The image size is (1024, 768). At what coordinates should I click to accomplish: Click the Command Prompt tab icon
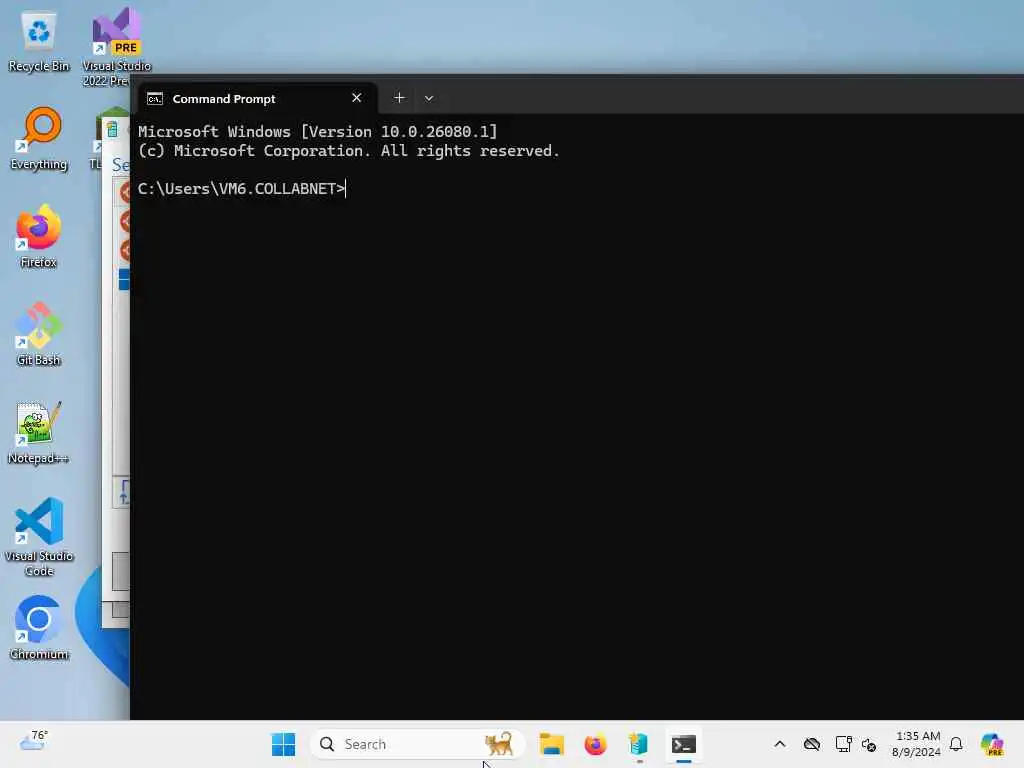[155, 99]
